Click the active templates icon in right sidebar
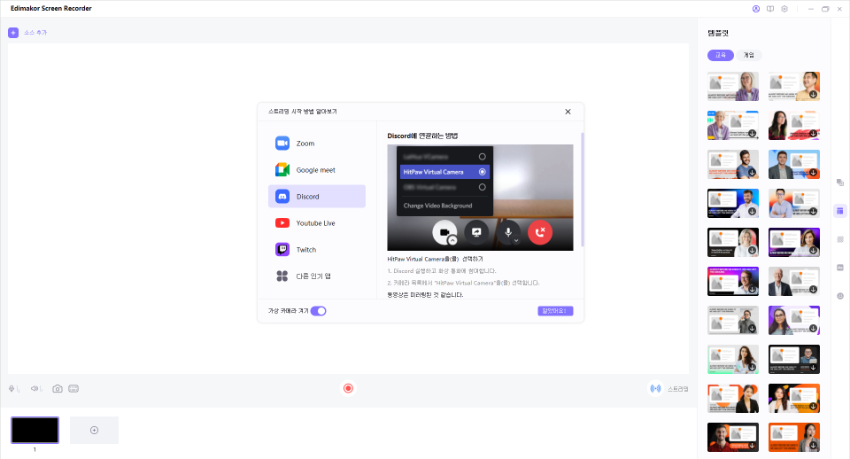This screenshot has width=850, height=459. [x=840, y=211]
